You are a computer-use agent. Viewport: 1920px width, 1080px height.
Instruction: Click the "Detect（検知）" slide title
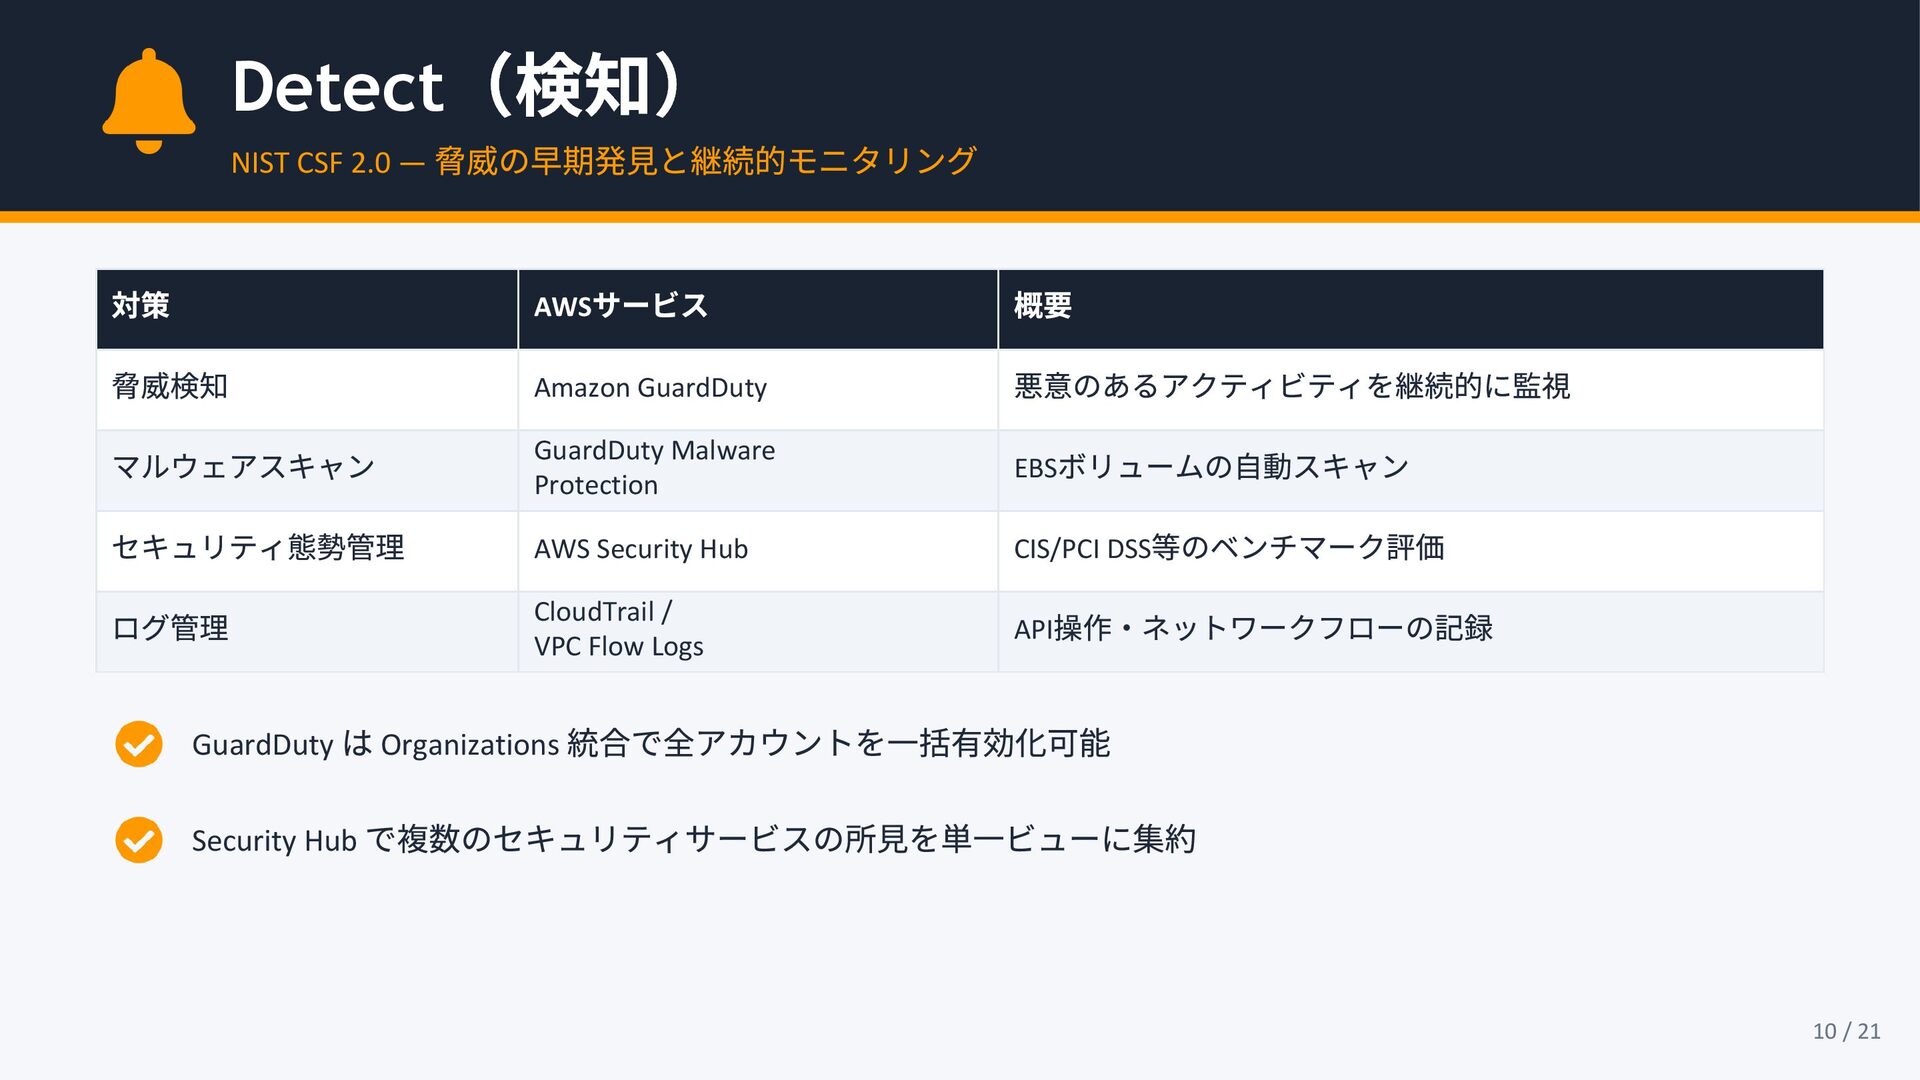point(458,86)
